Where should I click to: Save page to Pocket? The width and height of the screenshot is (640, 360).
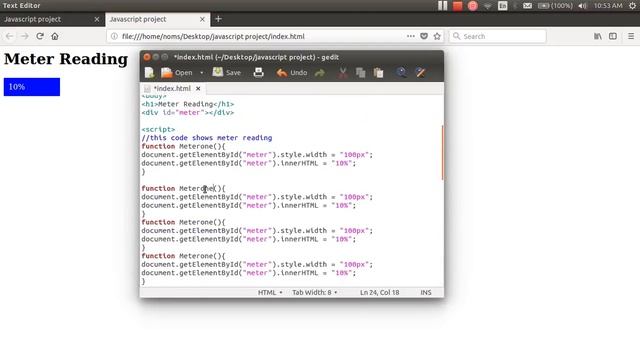coord(424,36)
